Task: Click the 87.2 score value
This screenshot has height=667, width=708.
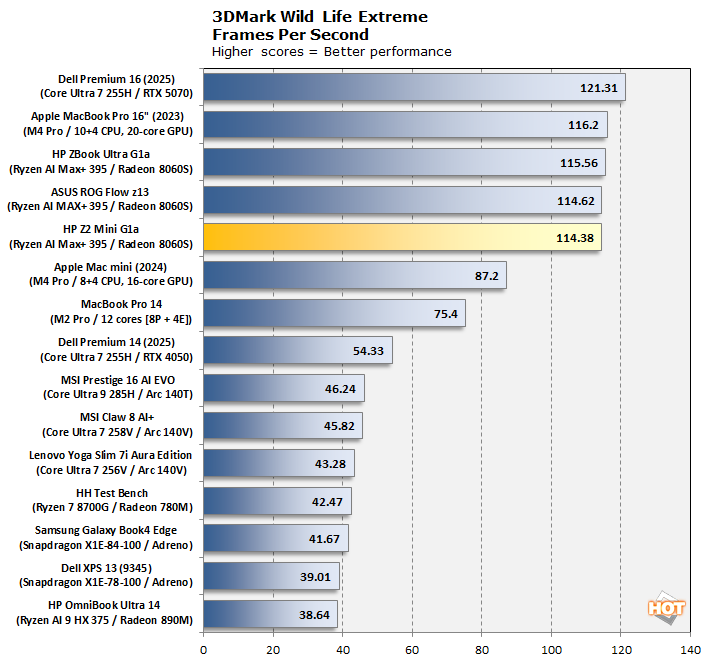Action: tap(487, 276)
